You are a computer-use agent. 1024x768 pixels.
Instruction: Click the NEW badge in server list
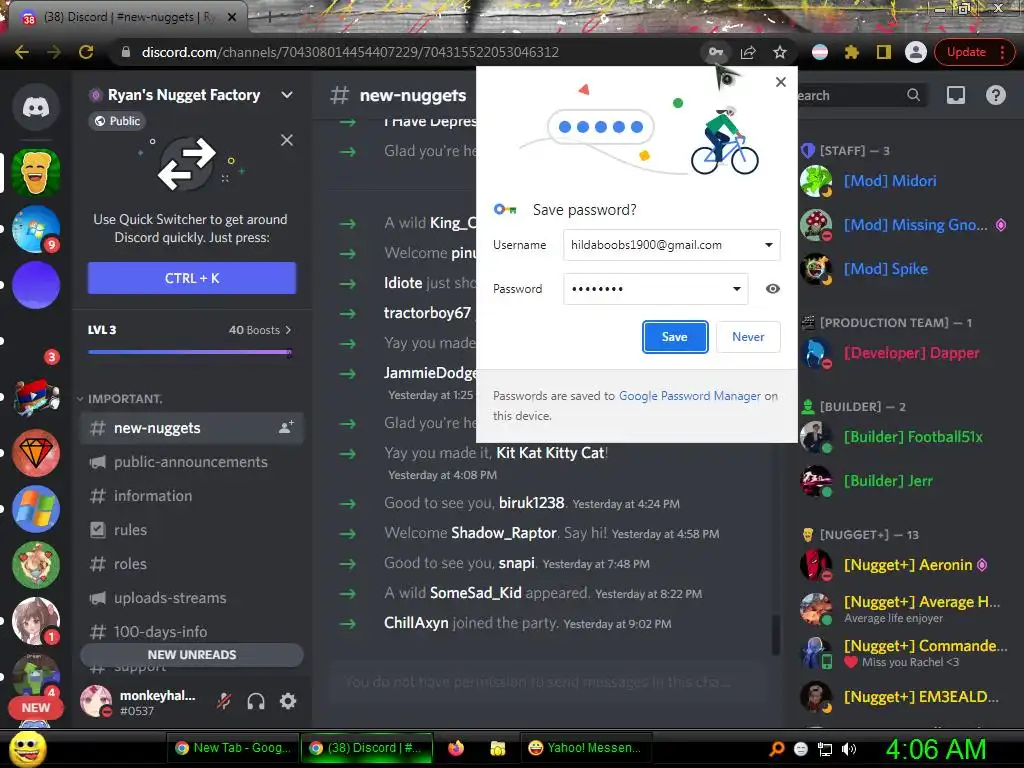coord(35,707)
